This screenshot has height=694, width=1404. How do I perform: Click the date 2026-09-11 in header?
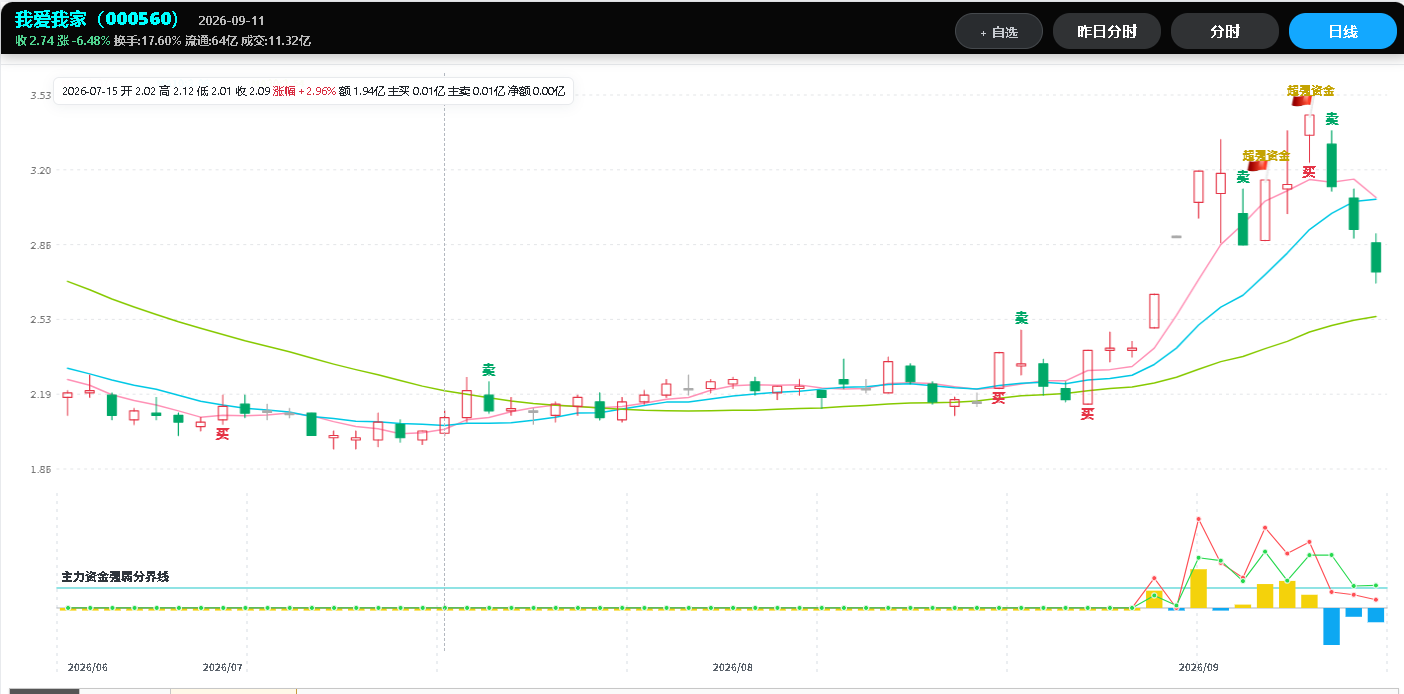tap(232, 20)
